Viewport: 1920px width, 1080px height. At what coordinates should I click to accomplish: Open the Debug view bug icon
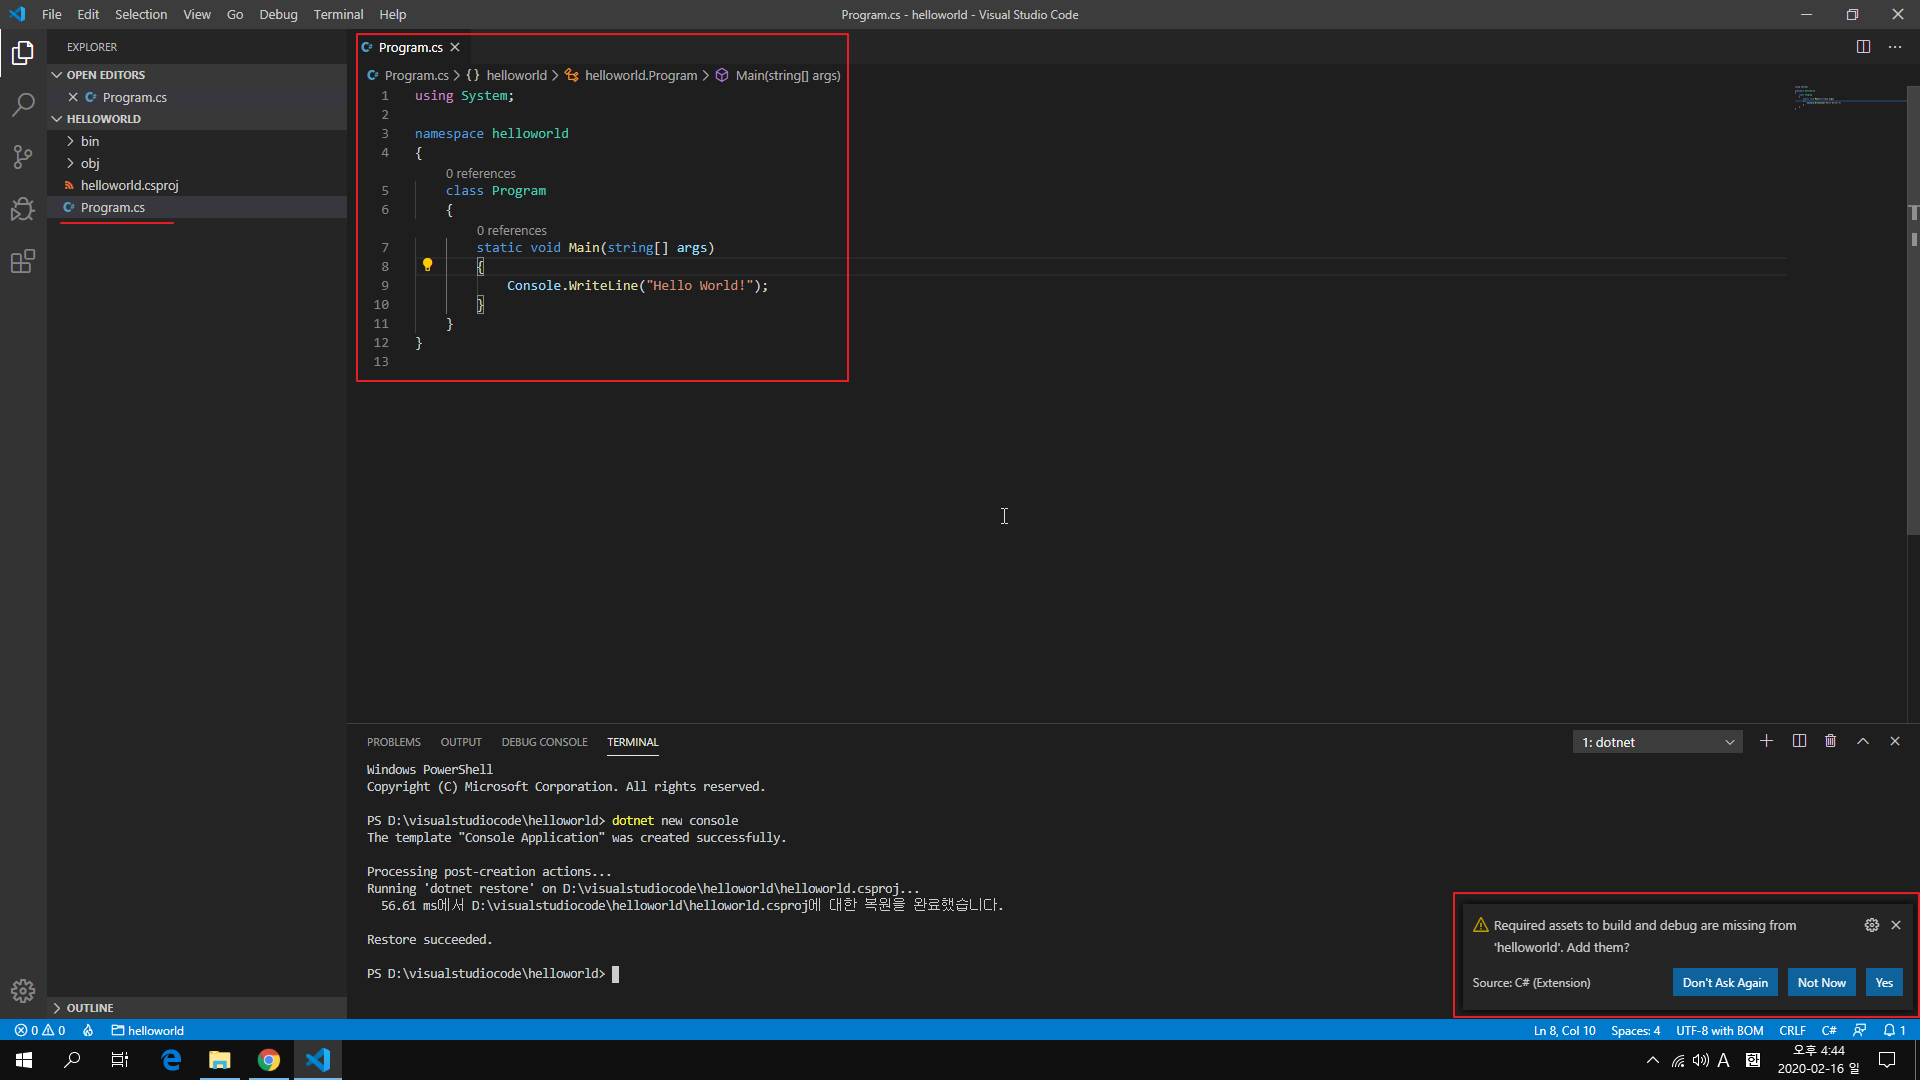23,209
